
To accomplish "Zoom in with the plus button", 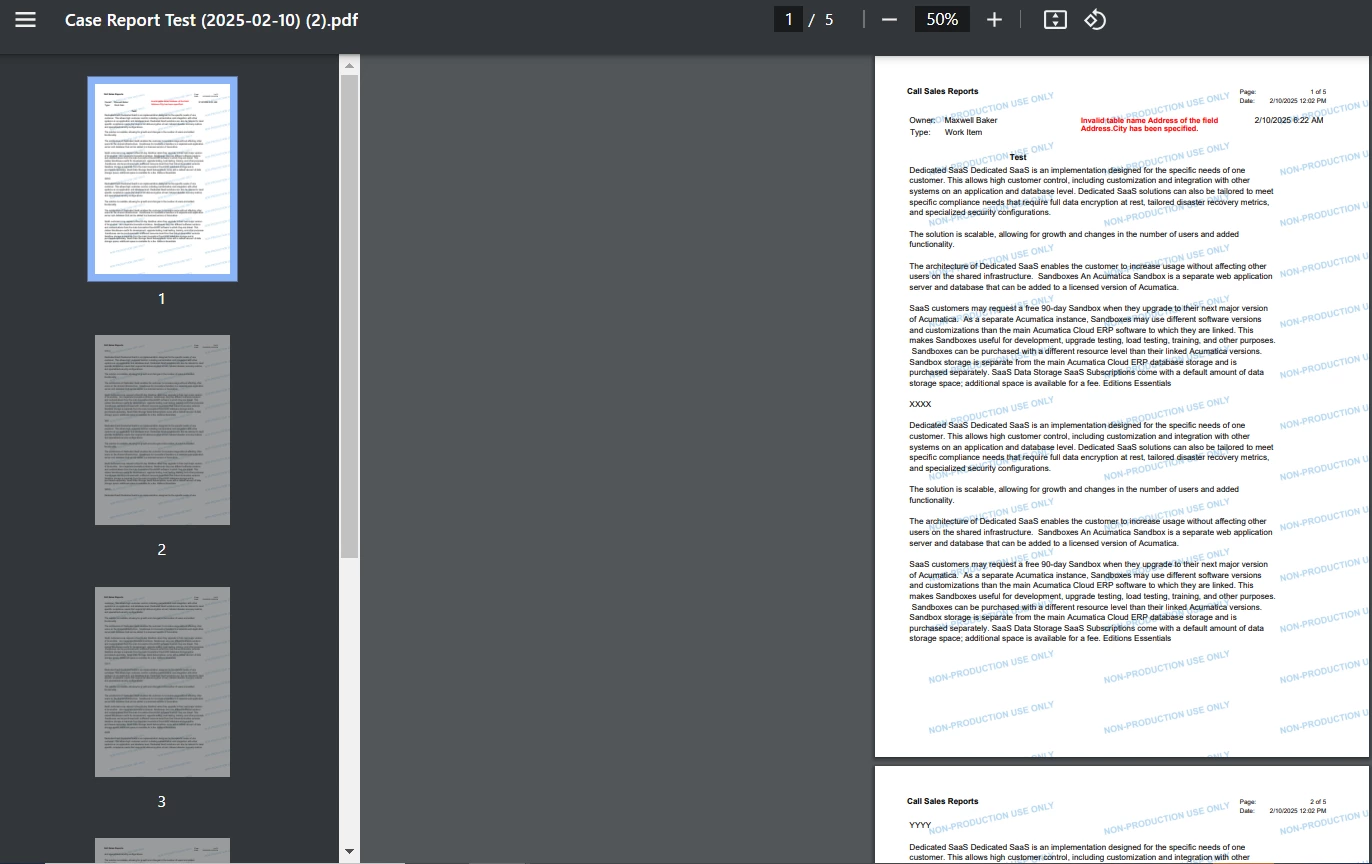I will [x=994, y=20].
